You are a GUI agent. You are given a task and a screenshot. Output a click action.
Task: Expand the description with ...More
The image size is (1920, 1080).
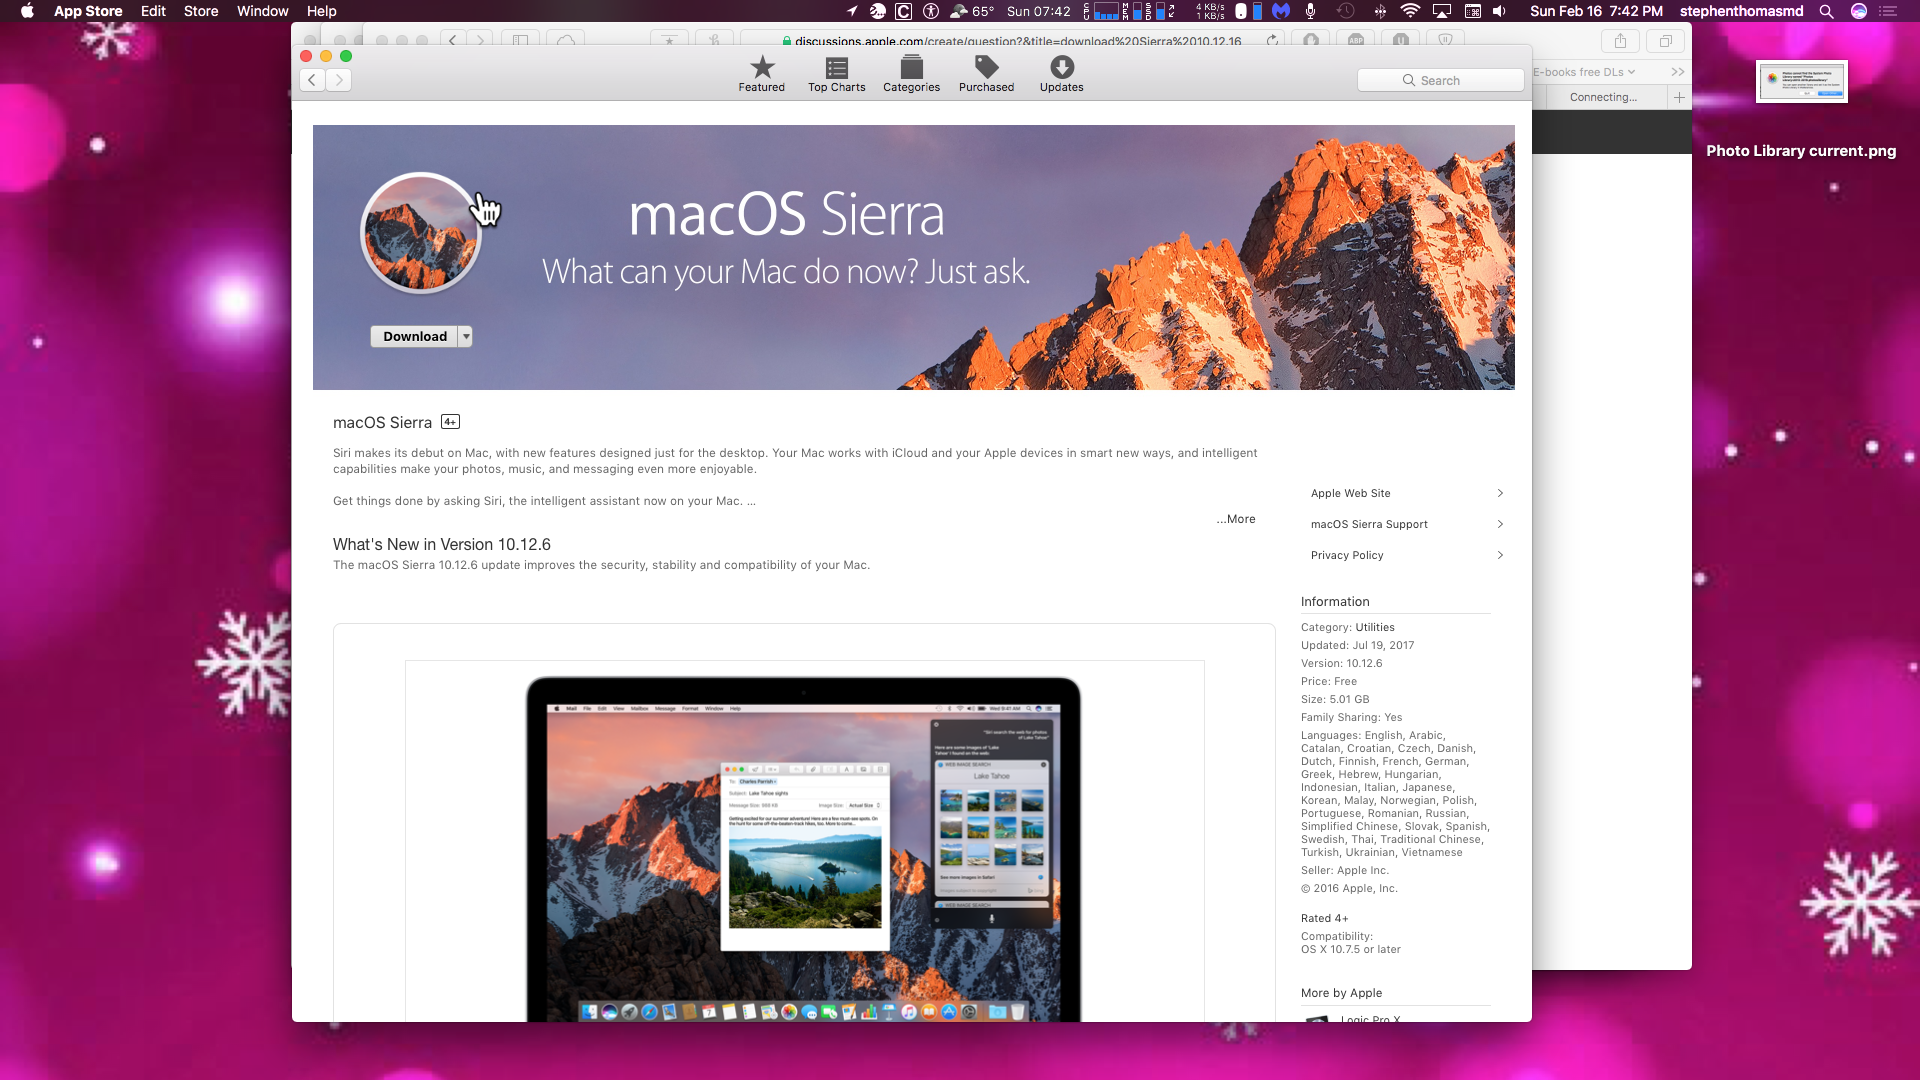pyautogui.click(x=1236, y=519)
